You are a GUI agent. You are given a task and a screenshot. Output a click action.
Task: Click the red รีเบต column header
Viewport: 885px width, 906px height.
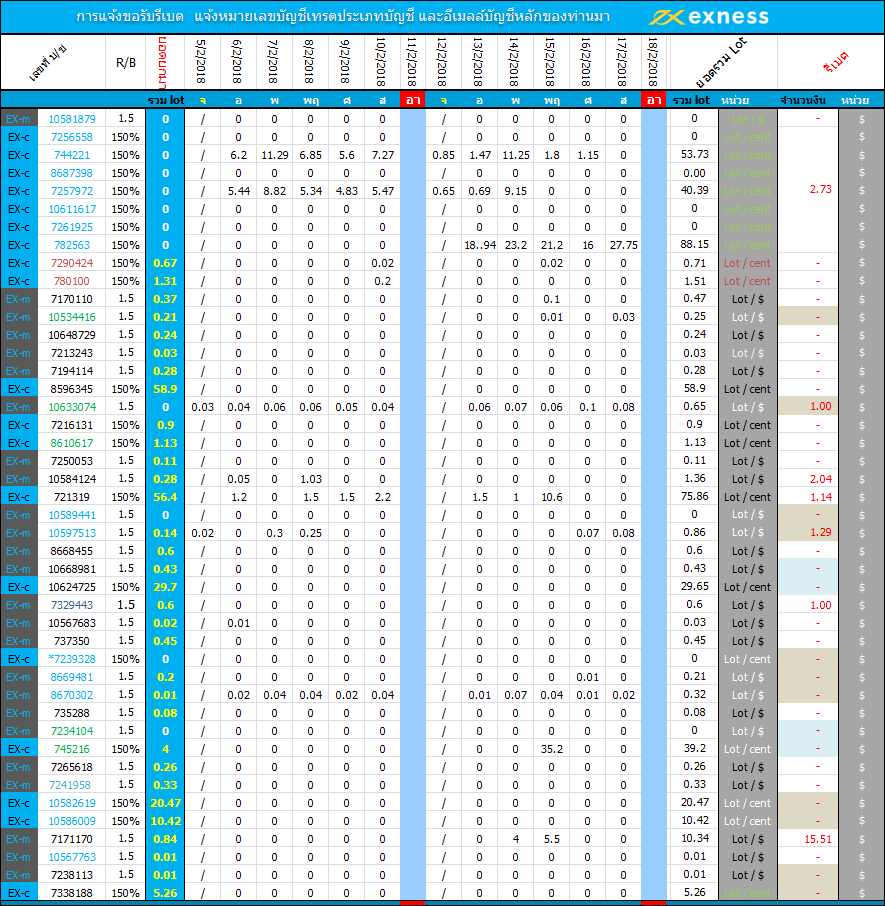click(835, 62)
